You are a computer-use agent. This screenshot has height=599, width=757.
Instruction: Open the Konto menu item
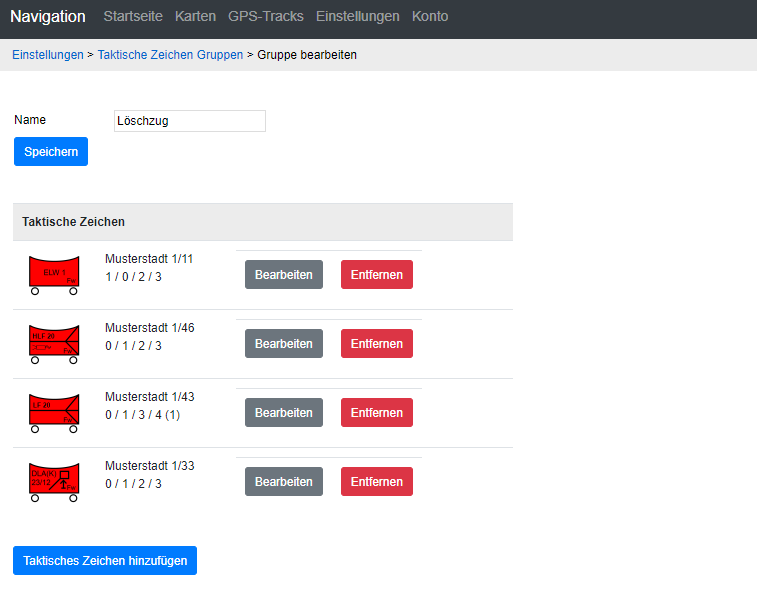point(430,17)
